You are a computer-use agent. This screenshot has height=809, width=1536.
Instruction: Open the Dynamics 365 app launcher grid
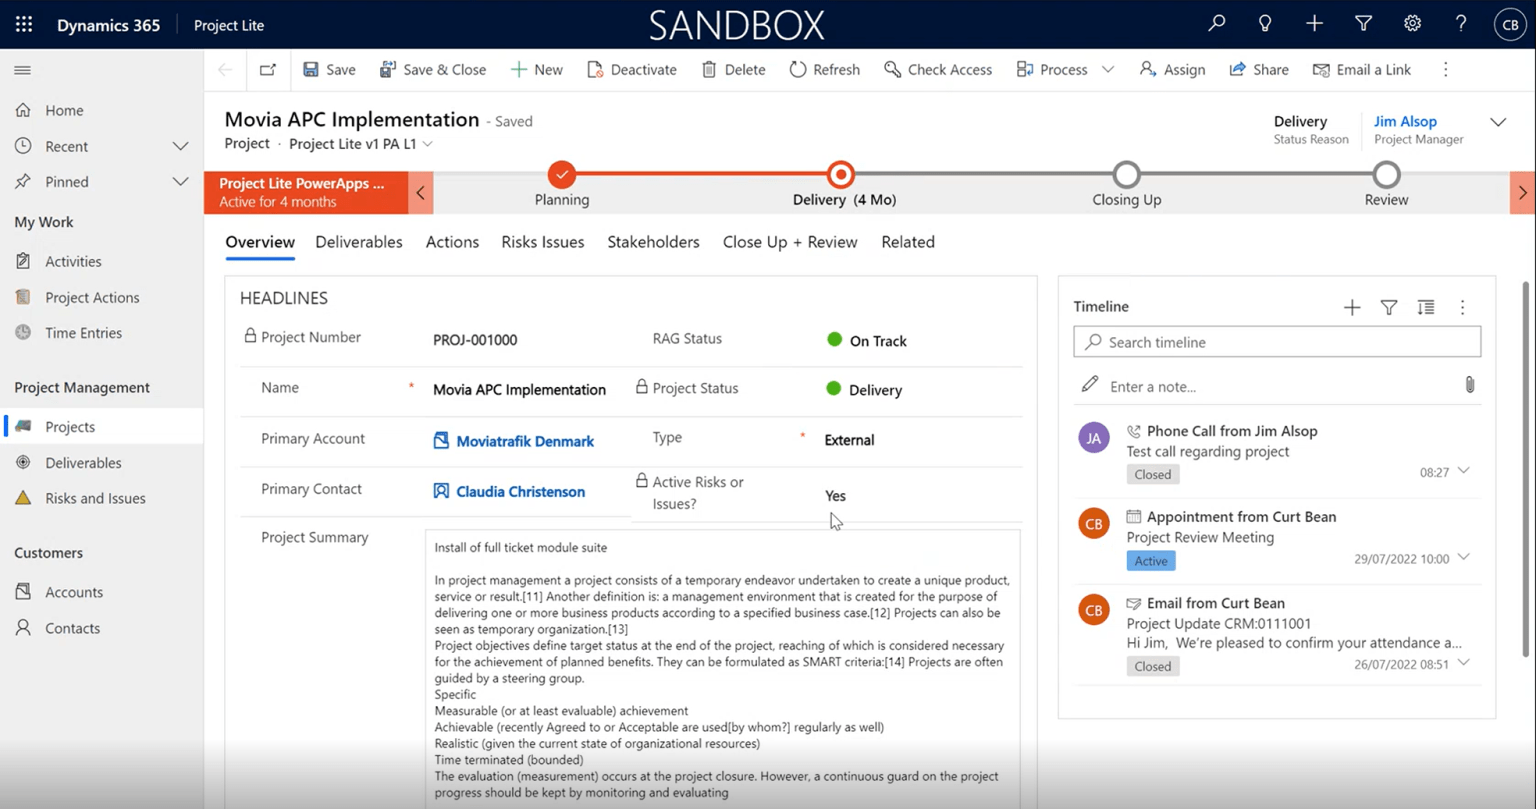pos(24,25)
